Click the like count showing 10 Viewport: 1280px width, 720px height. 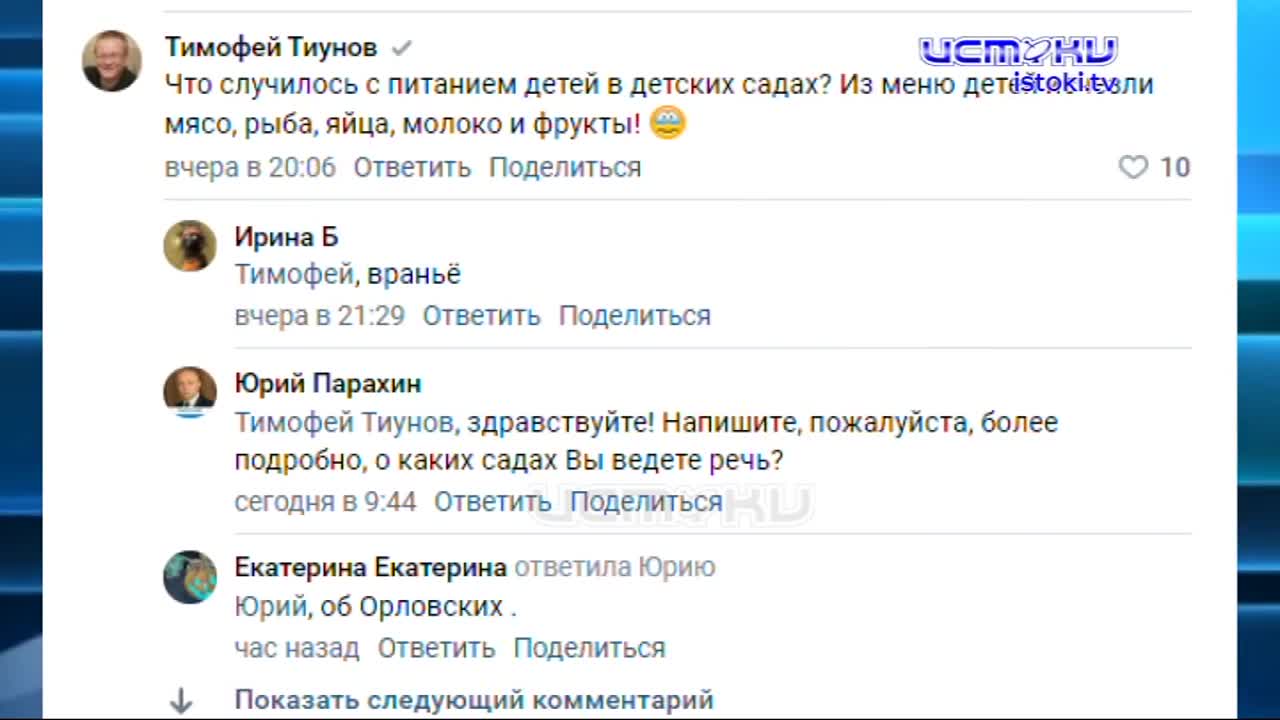point(1176,167)
